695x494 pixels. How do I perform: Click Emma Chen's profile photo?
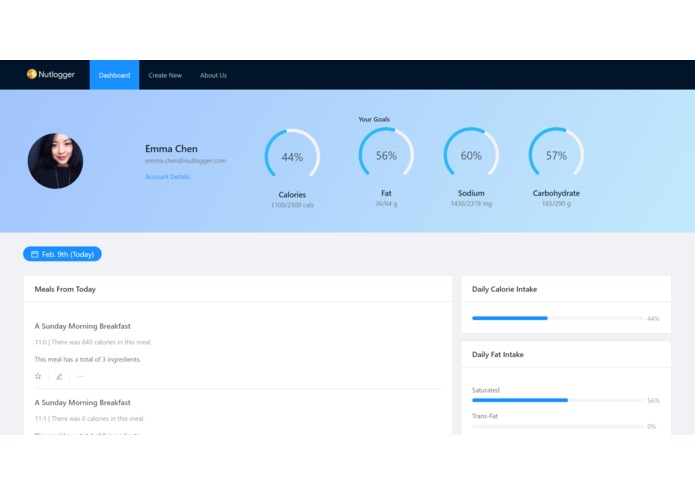point(55,161)
